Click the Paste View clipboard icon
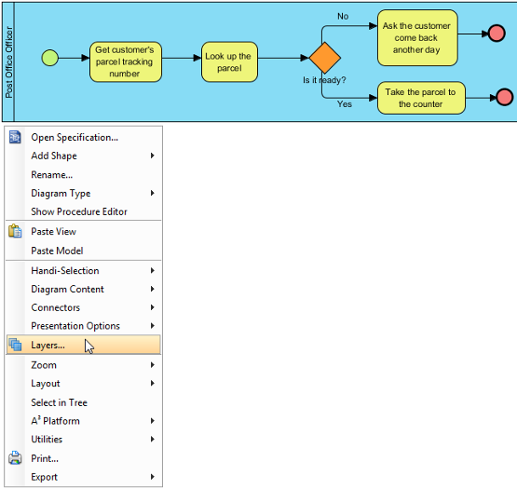The width and height of the screenshot is (517, 489). click(x=15, y=231)
